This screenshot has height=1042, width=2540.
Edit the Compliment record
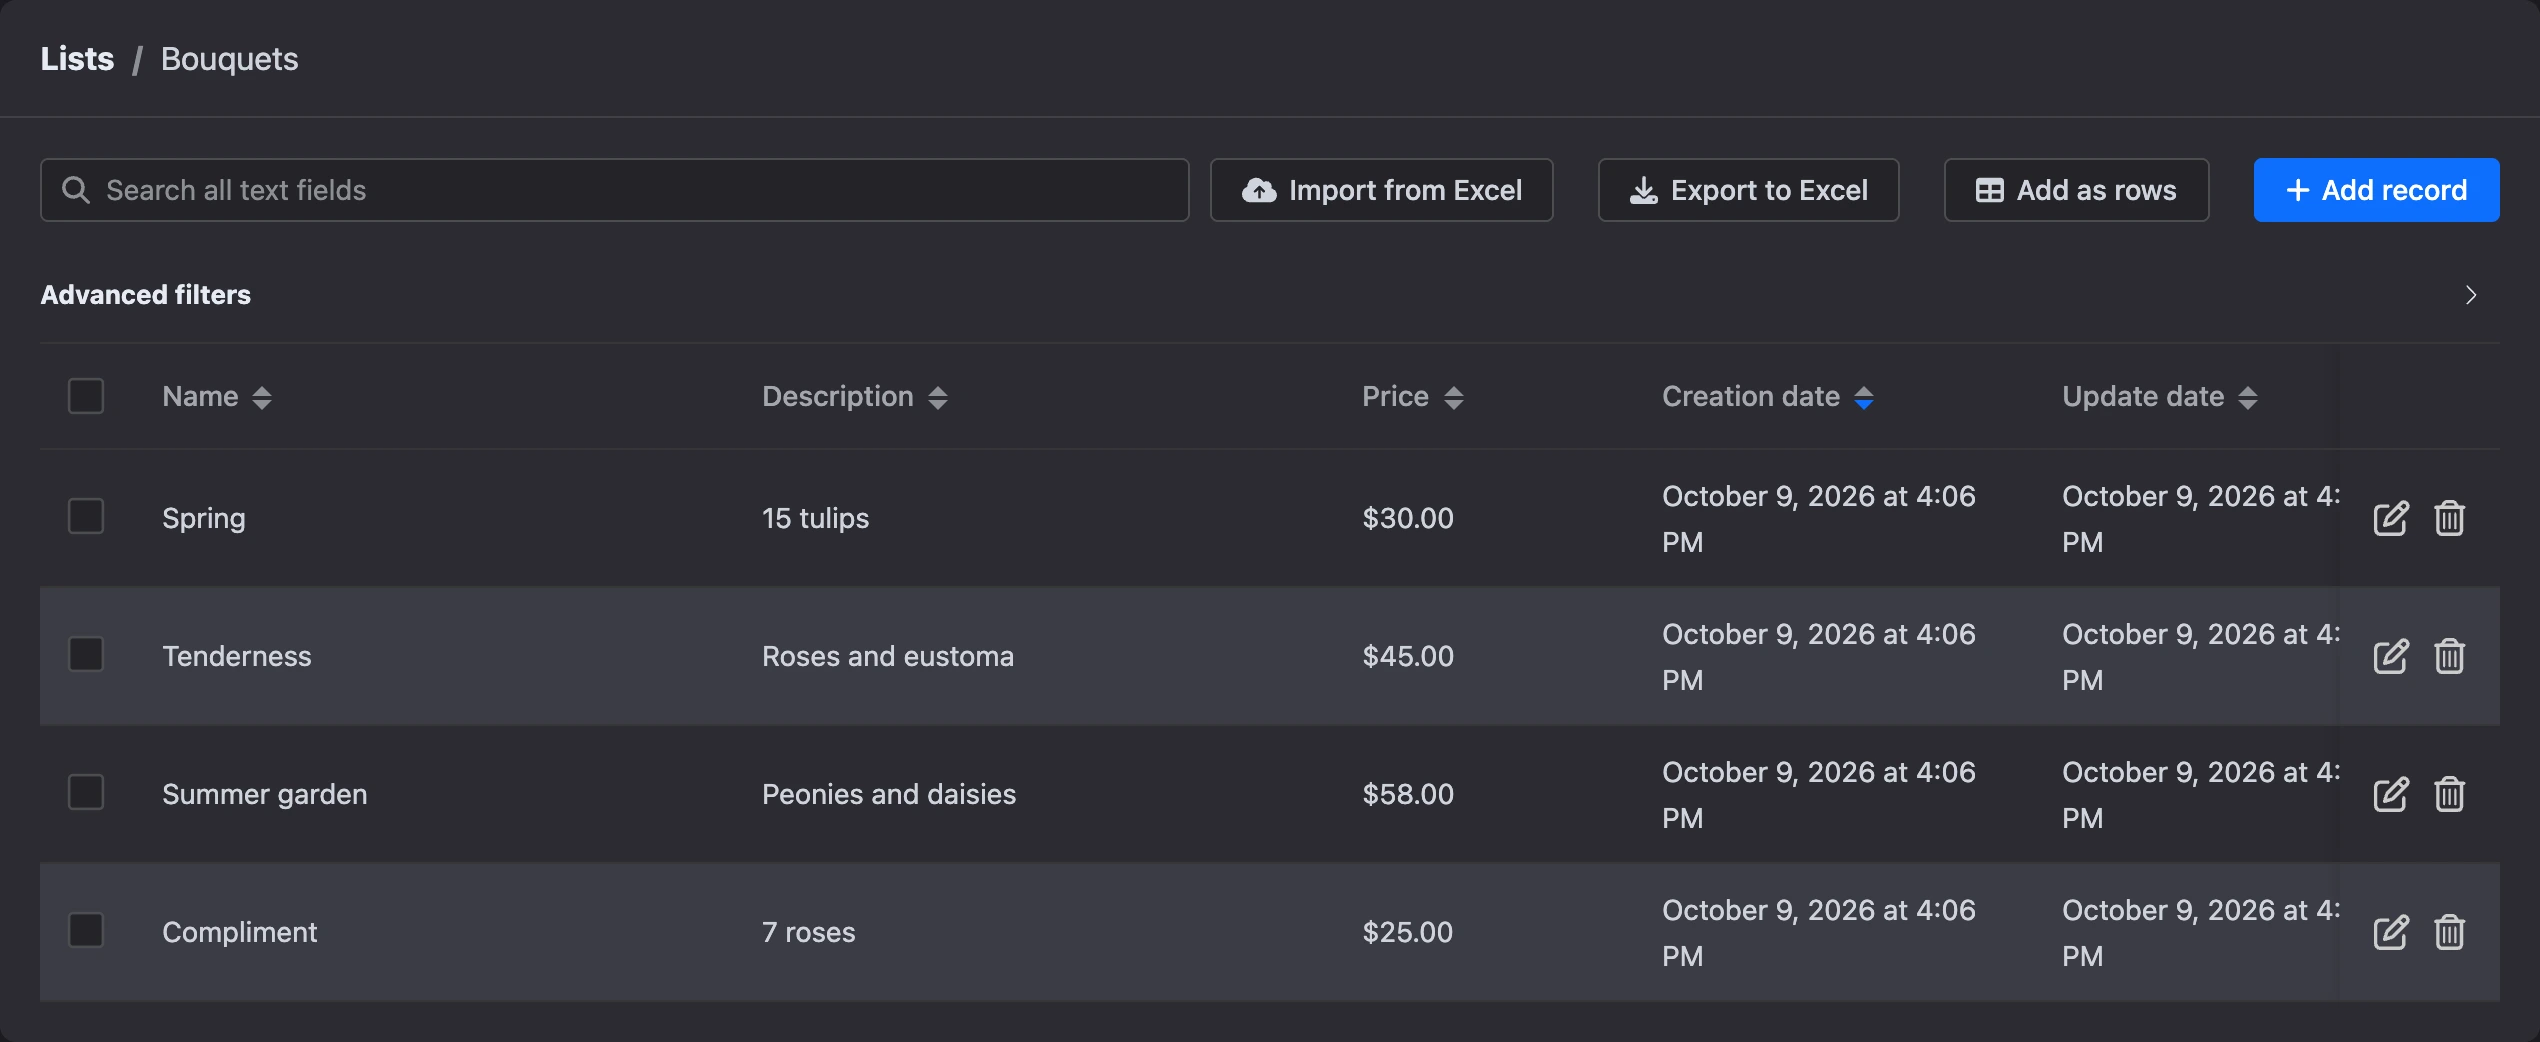click(x=2390, y=932)
